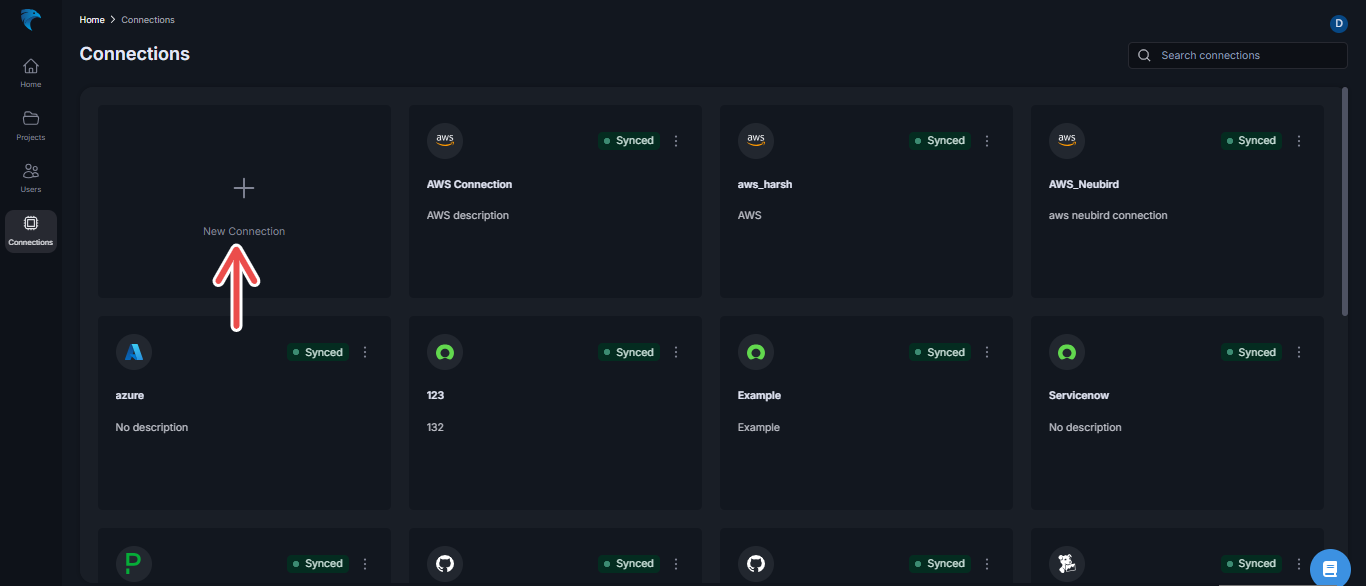Navigate to Home via the breadcrumb
1366x586 pixels.
pos(91,19)
